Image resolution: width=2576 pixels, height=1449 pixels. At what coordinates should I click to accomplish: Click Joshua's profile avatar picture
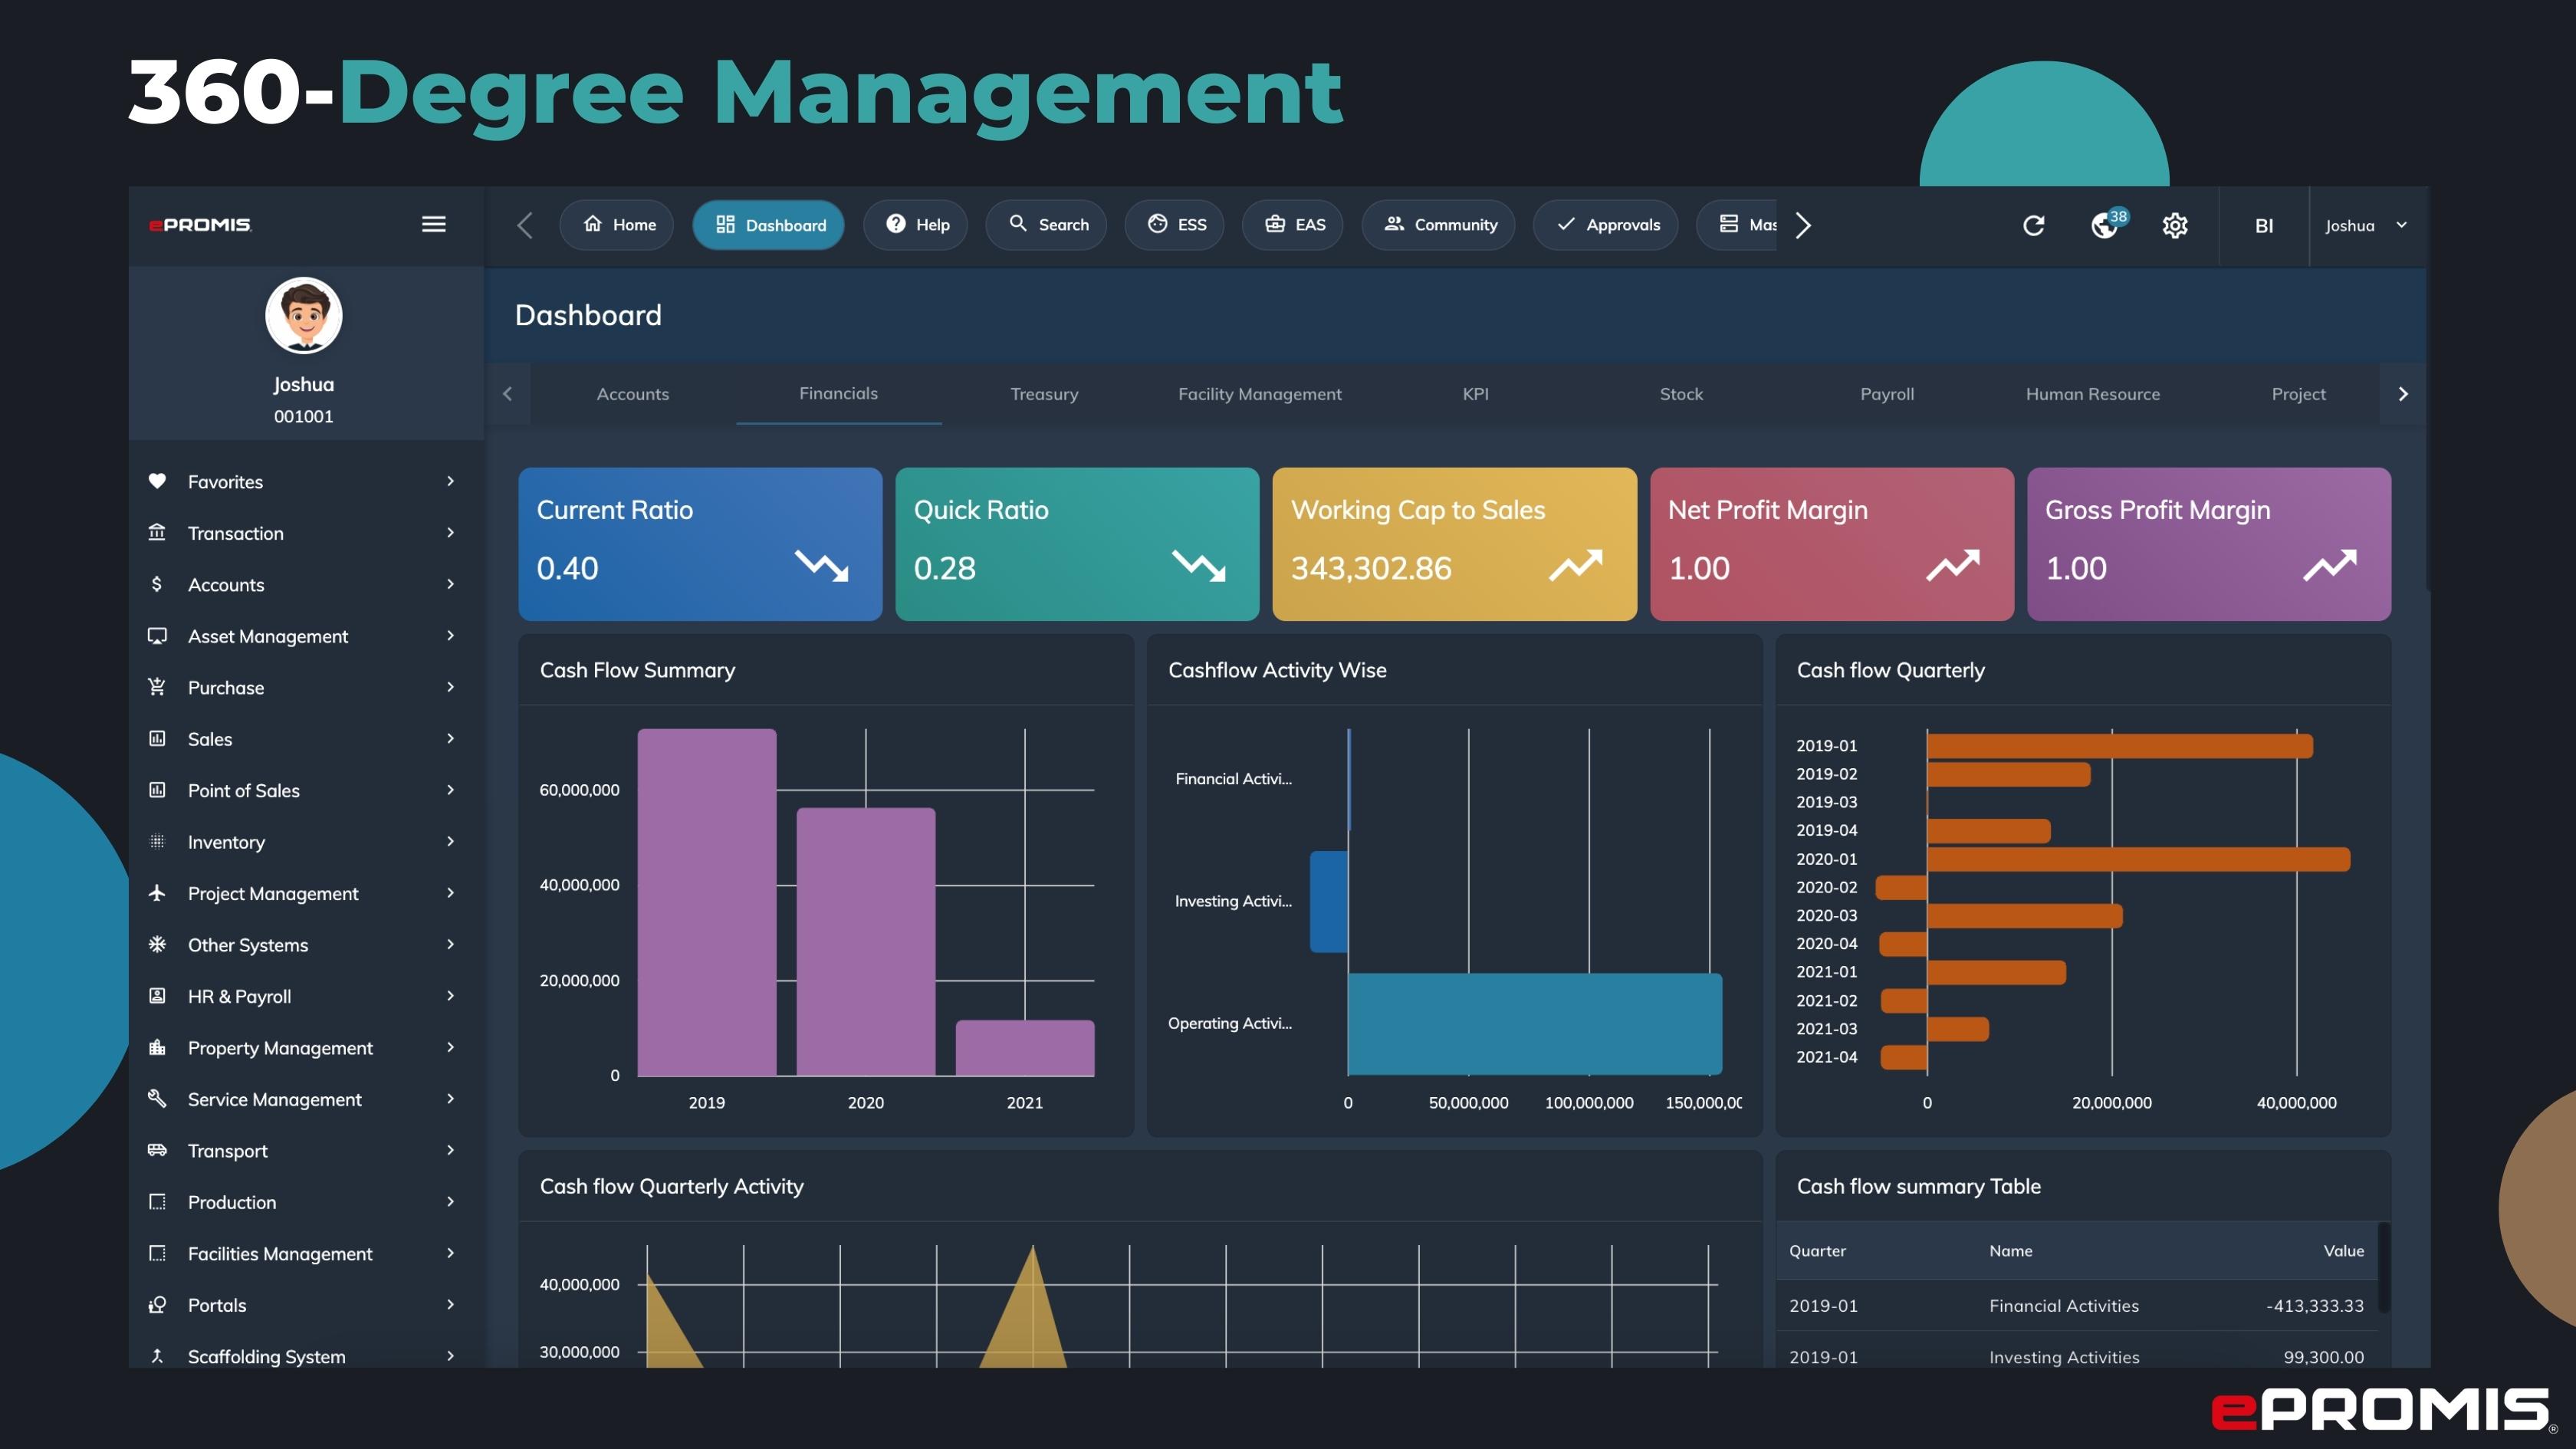(x=303, y=315)
